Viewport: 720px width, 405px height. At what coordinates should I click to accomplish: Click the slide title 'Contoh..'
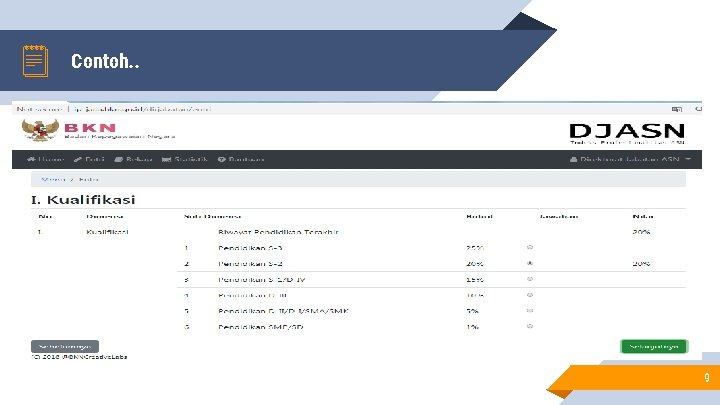pos(105,61)
